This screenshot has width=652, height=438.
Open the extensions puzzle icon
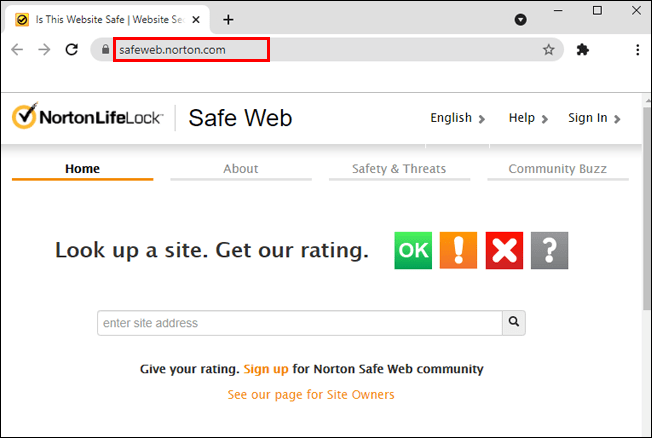pos(583,49)
